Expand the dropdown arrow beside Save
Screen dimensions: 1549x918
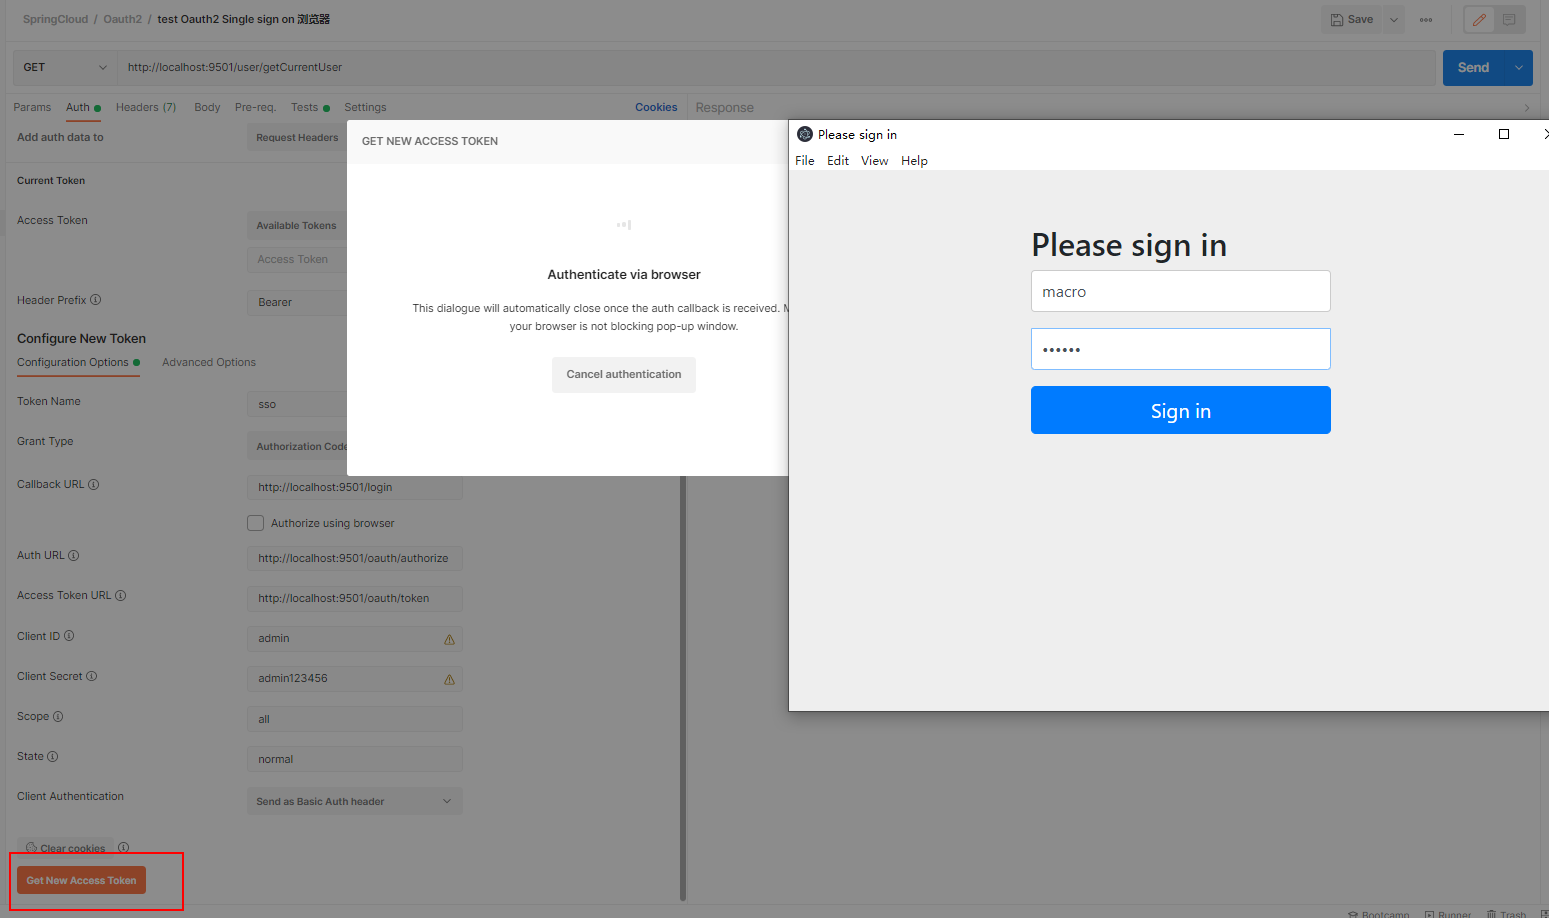(x=1394, y=20)
